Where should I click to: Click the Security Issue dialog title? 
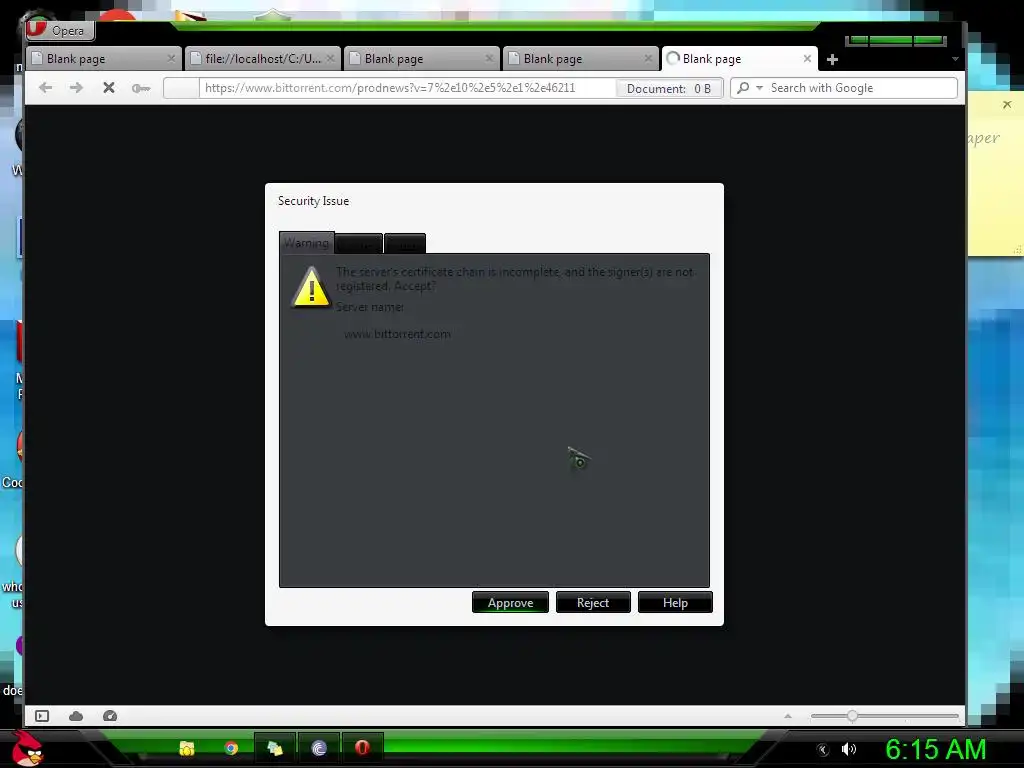pos(313,201)
